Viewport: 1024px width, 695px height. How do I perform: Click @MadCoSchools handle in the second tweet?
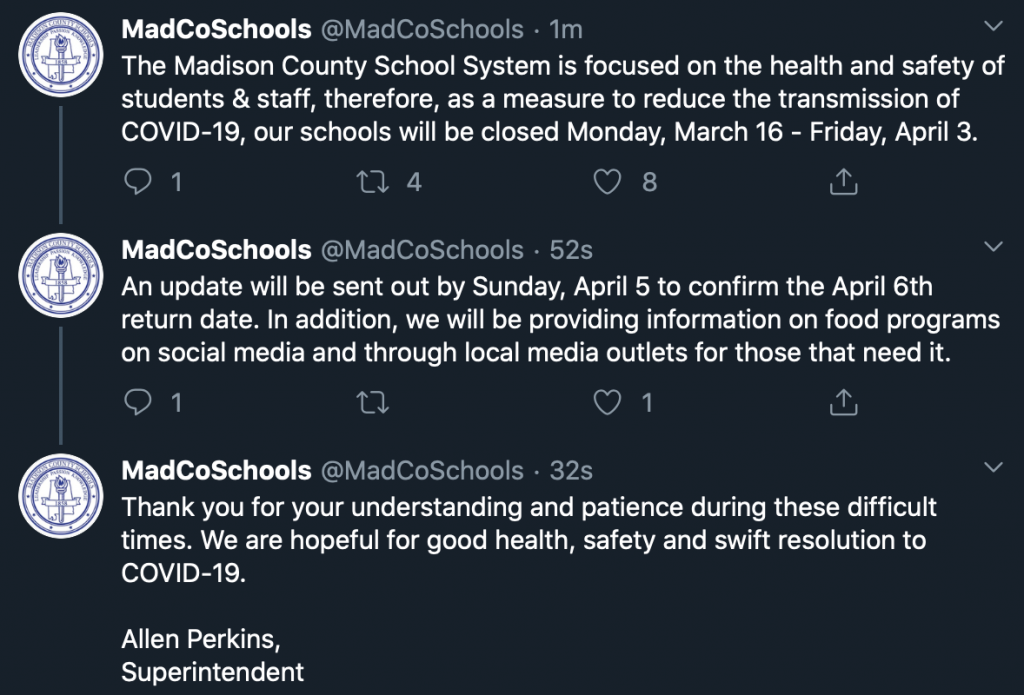[422, 250]
